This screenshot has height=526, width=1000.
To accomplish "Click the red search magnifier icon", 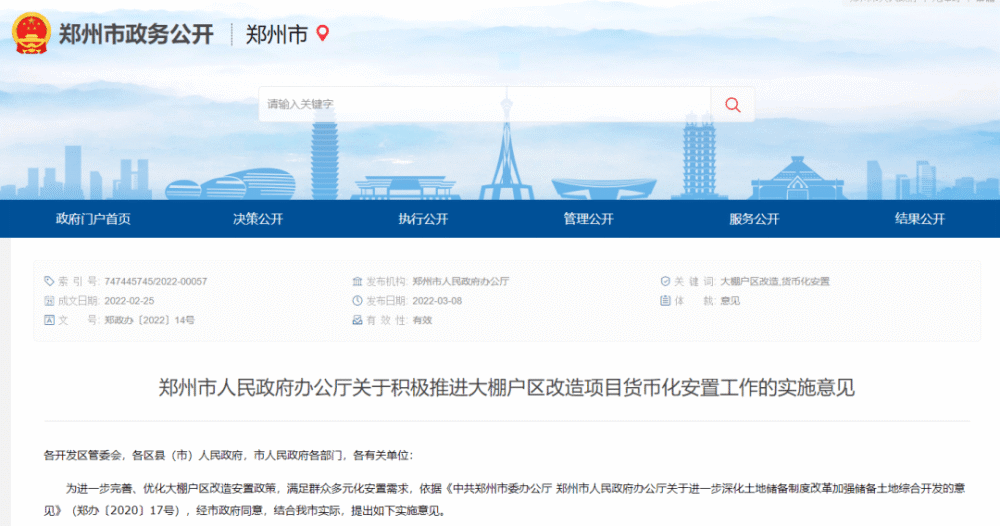I will [733, 105].
